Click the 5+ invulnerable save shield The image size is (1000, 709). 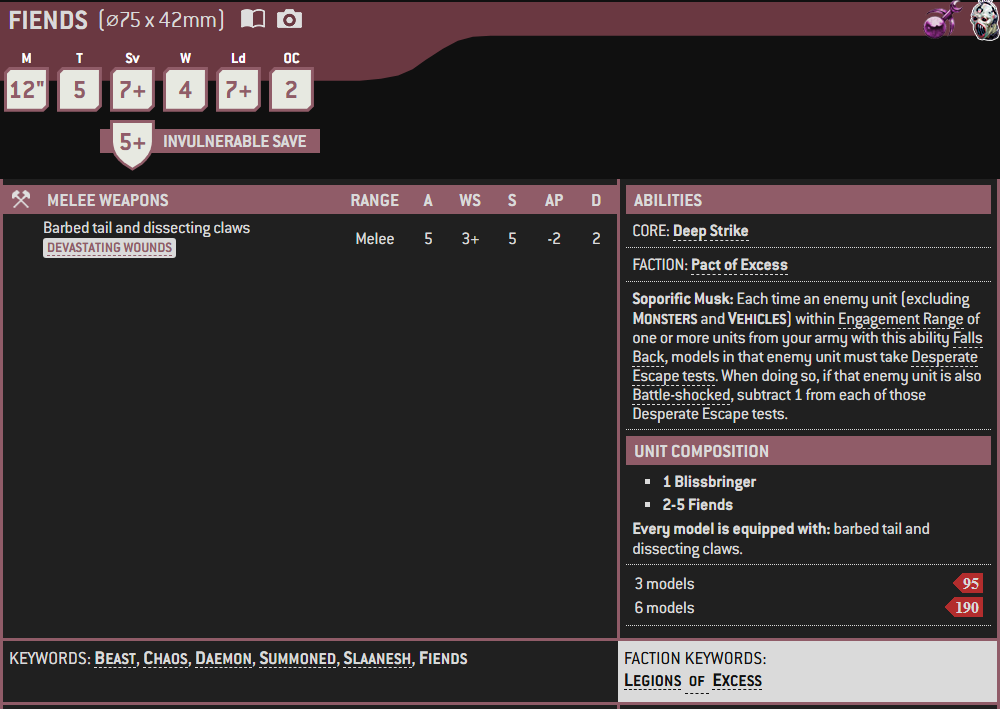132,142
